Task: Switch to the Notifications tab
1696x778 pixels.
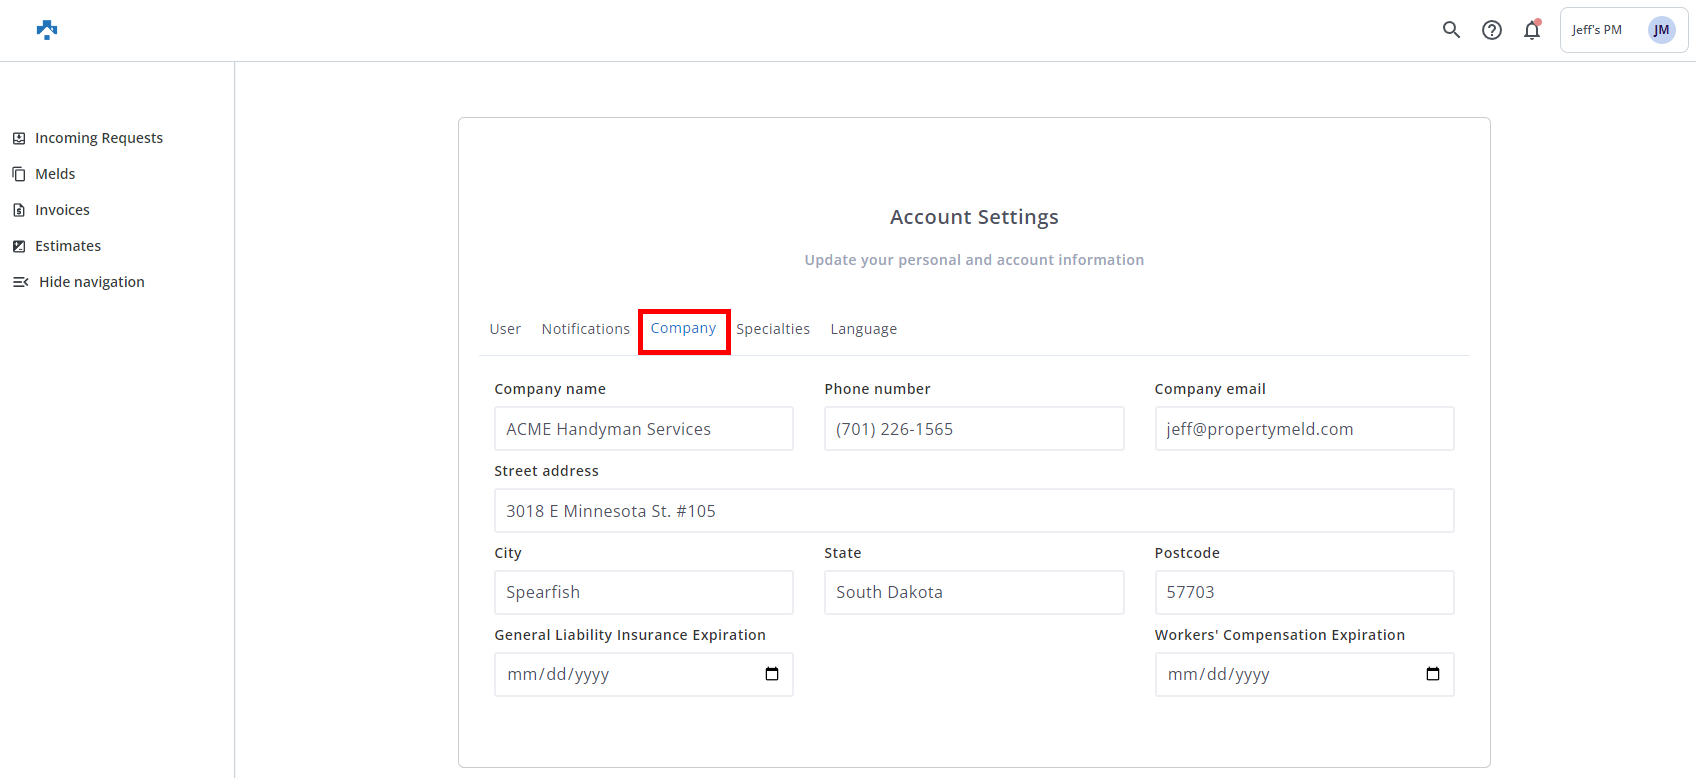Action: click(x=585, y=329)
